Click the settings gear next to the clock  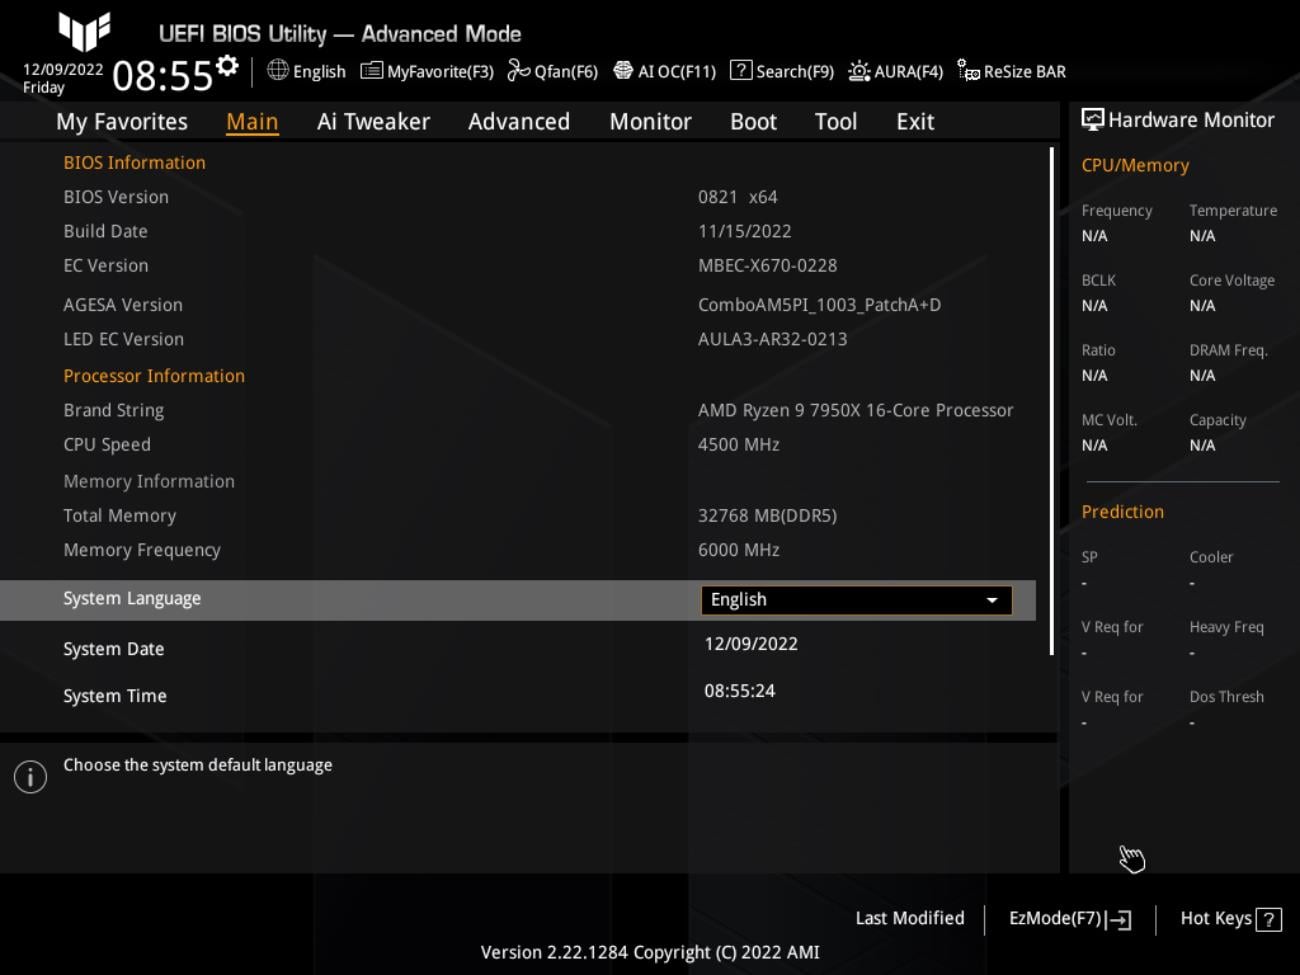coord(227,66)
